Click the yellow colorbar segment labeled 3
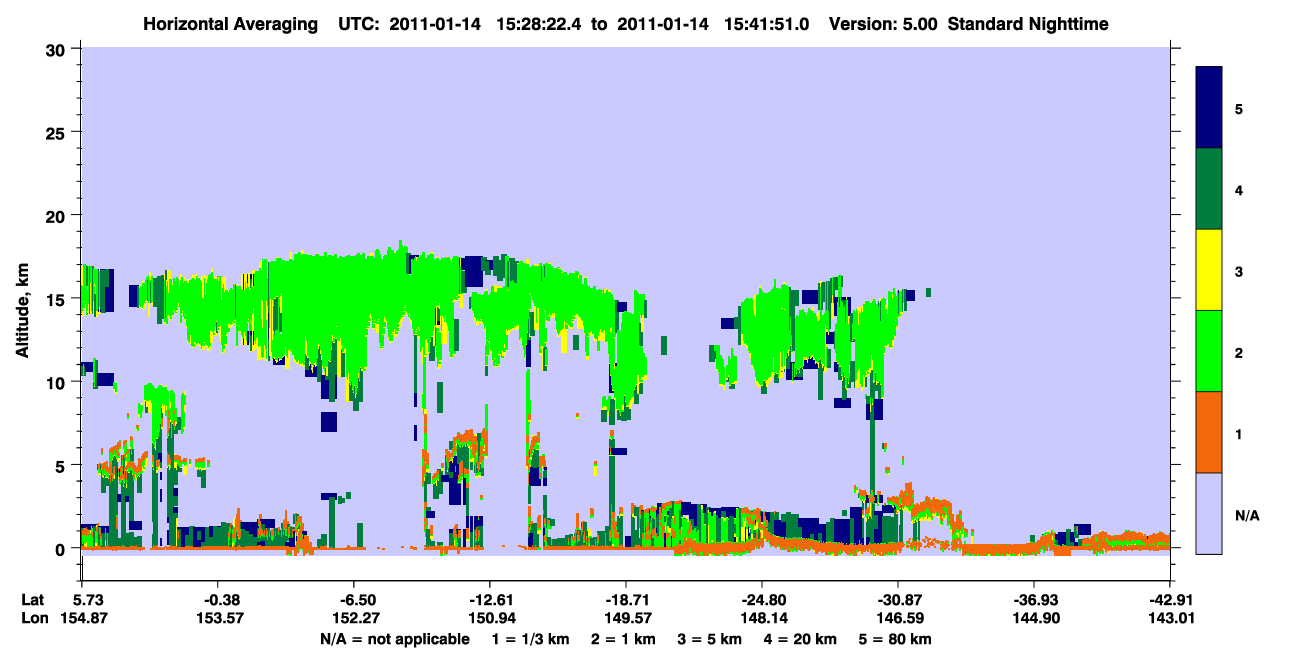The width and height of the screenshot is (1300, 667). coord(1209,270)
